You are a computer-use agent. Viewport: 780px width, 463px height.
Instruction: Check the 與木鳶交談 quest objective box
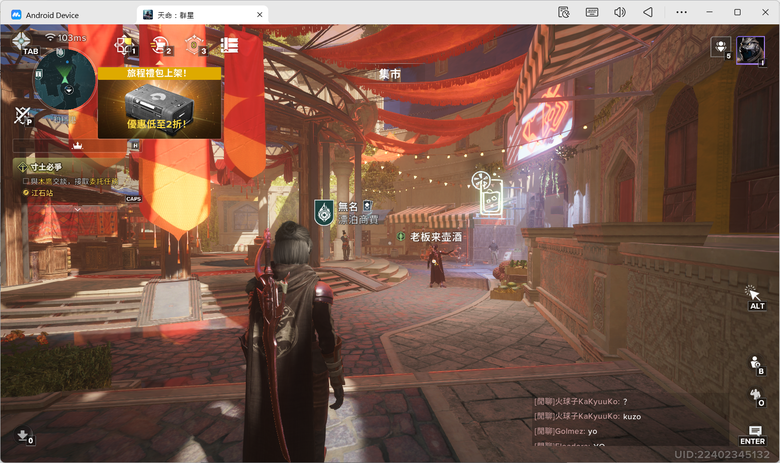26,182
